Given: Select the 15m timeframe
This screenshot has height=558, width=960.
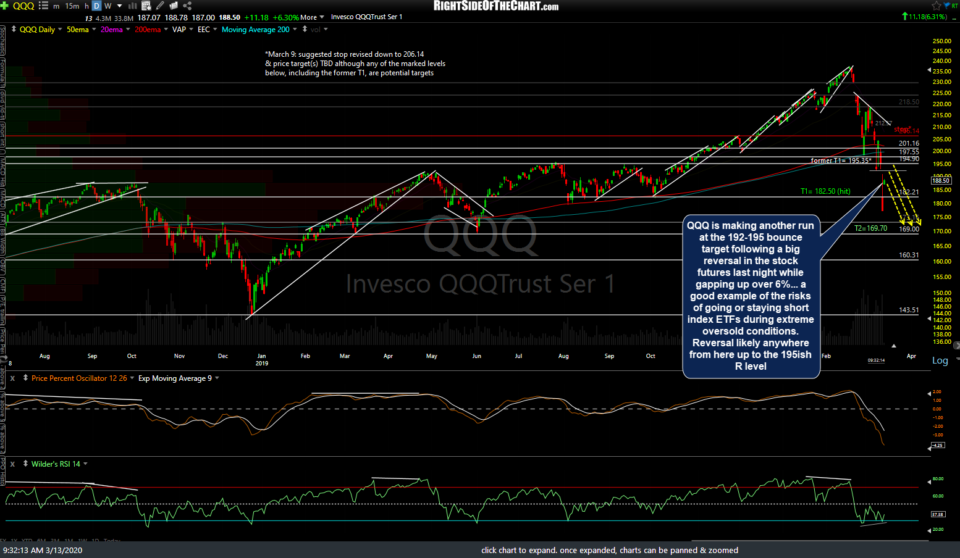Looking at the screenshot, I should coord(72,6).
